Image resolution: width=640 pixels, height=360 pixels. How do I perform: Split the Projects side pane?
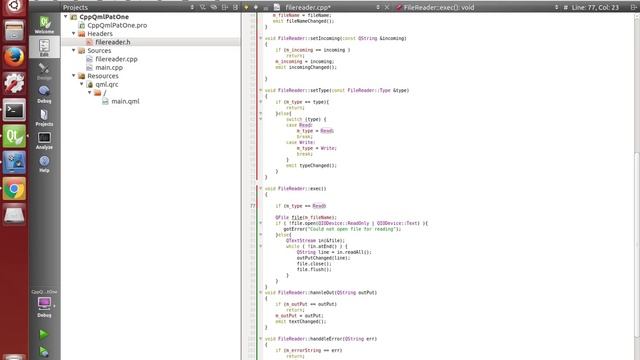(x=224, y=7)
